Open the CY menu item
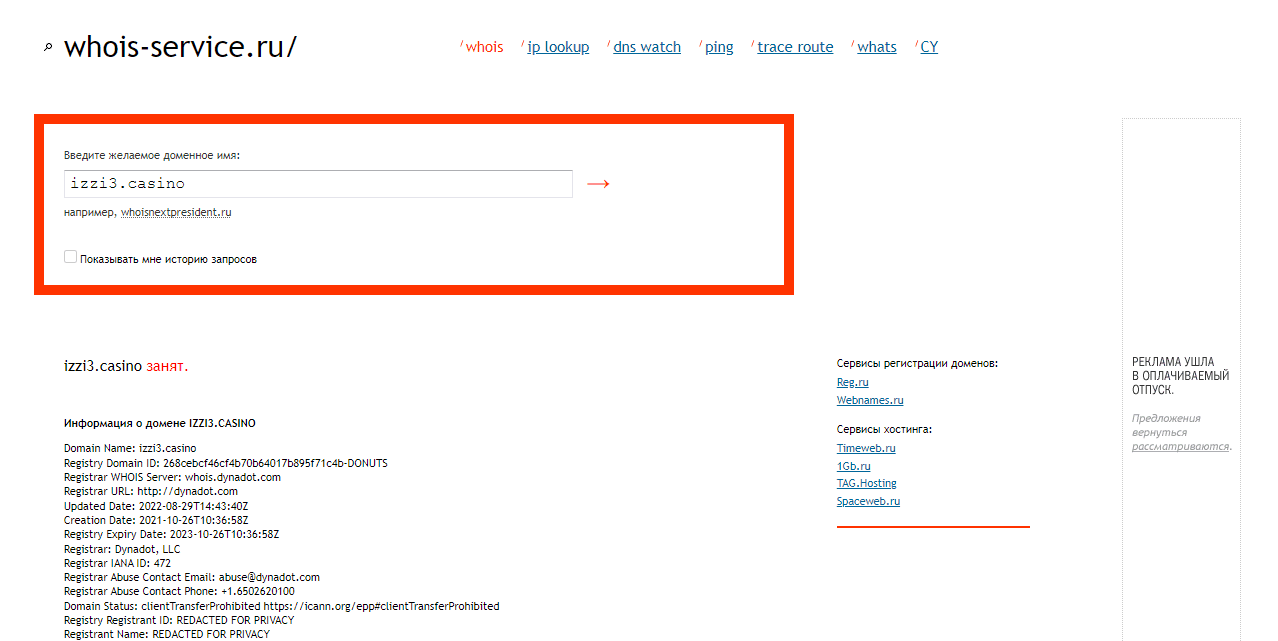 929,47
